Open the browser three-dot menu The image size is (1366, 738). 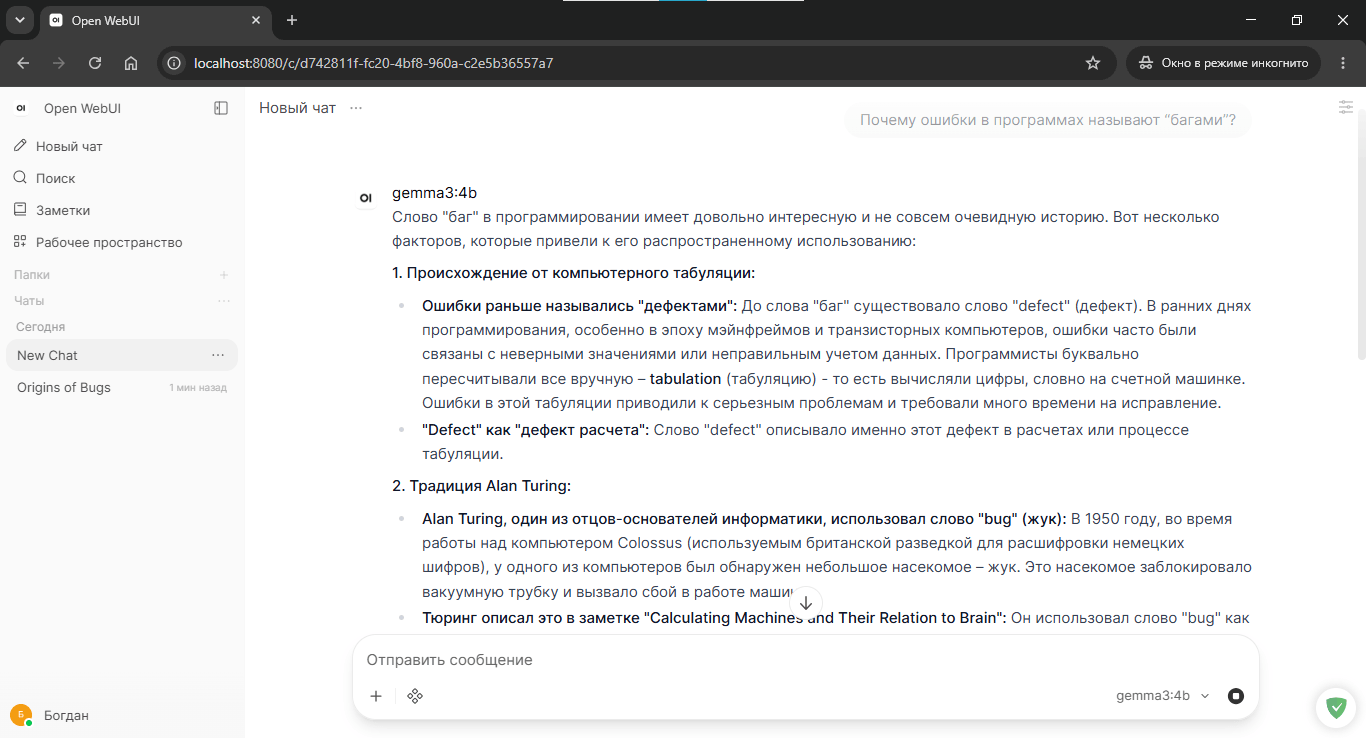[1342, 63]
